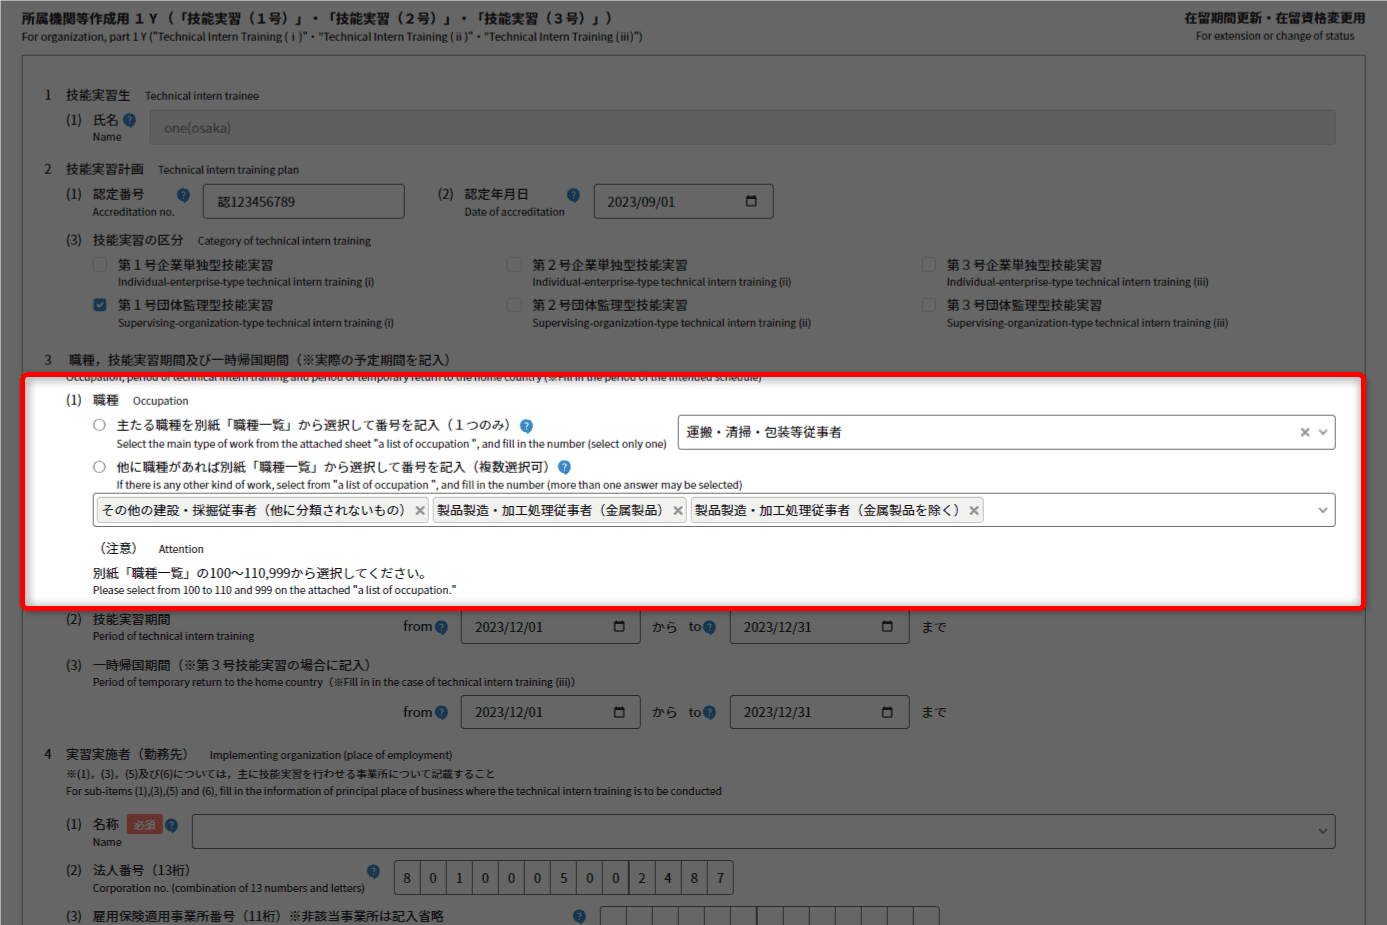Expand the multi-select other occupations dropdown

(x=1322, y=510)
